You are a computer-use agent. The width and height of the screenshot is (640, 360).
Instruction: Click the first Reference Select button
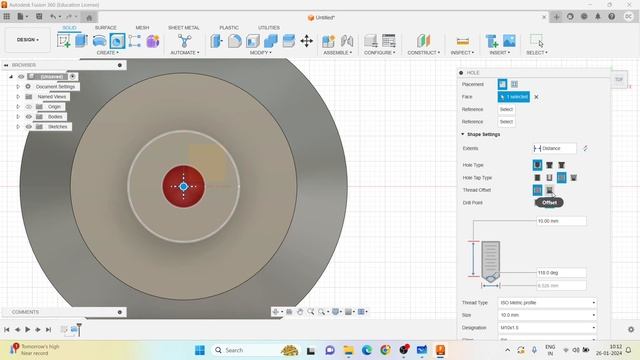(507, 109)
